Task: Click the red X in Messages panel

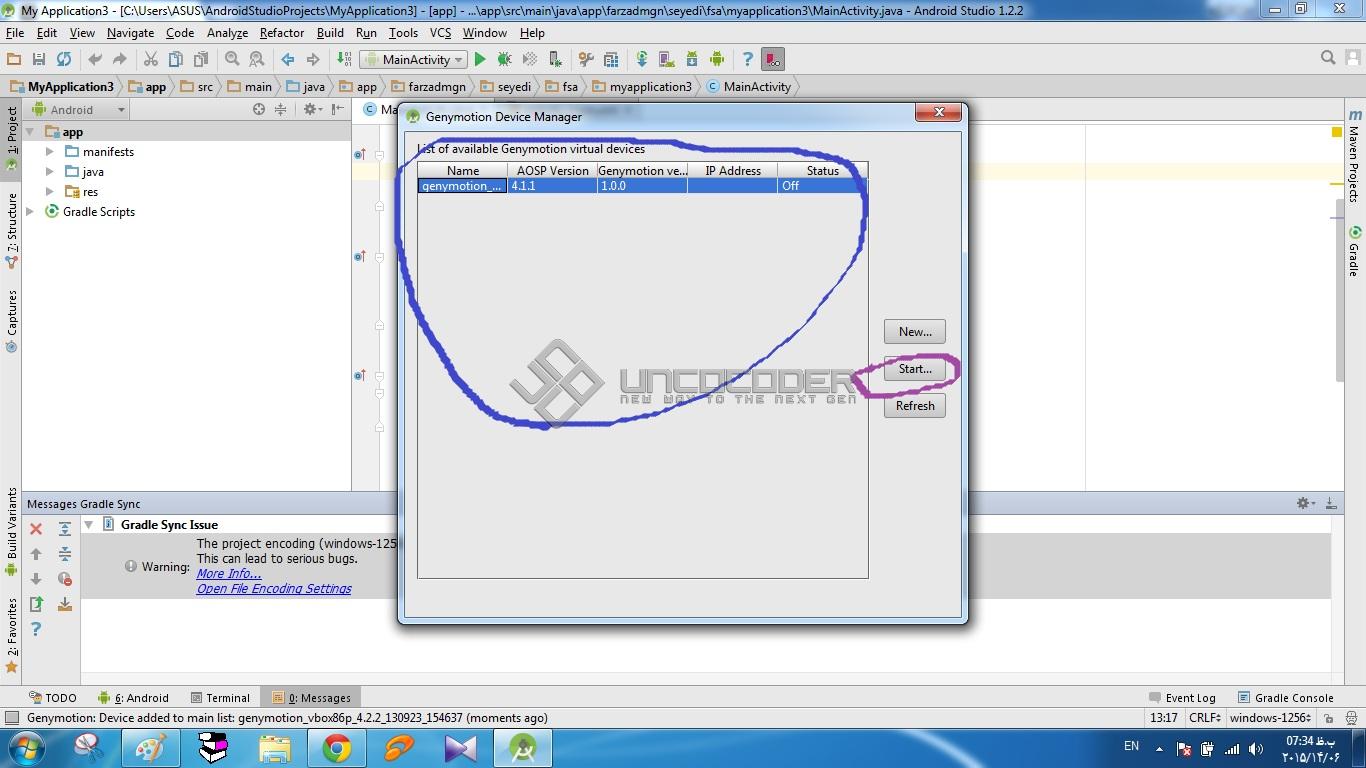Action: [36, 529]
